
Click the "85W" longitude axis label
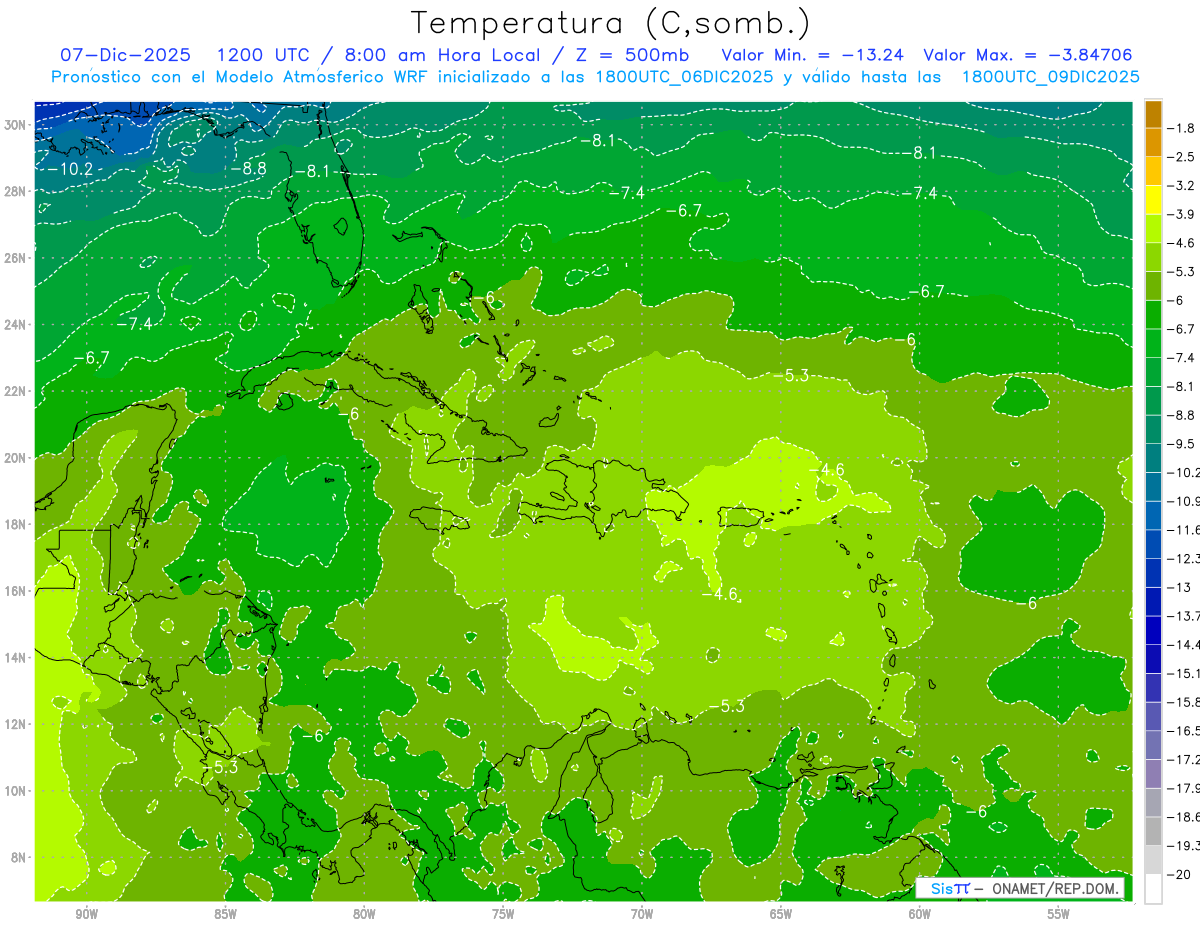[225, 915]
